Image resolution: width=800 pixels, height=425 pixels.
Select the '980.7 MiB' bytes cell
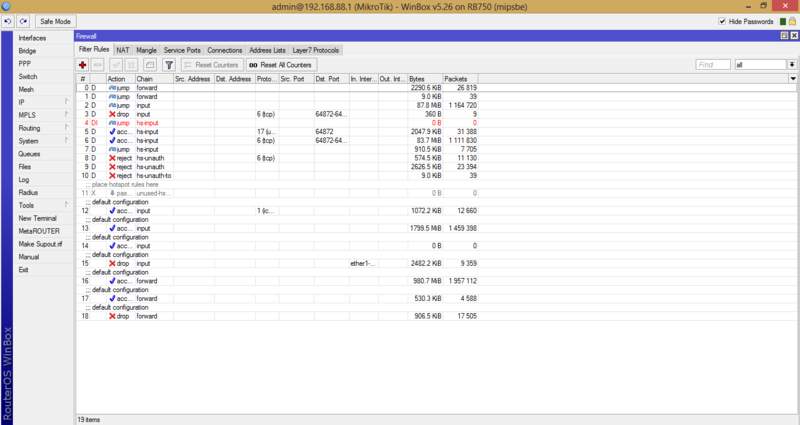click(424, 281)
